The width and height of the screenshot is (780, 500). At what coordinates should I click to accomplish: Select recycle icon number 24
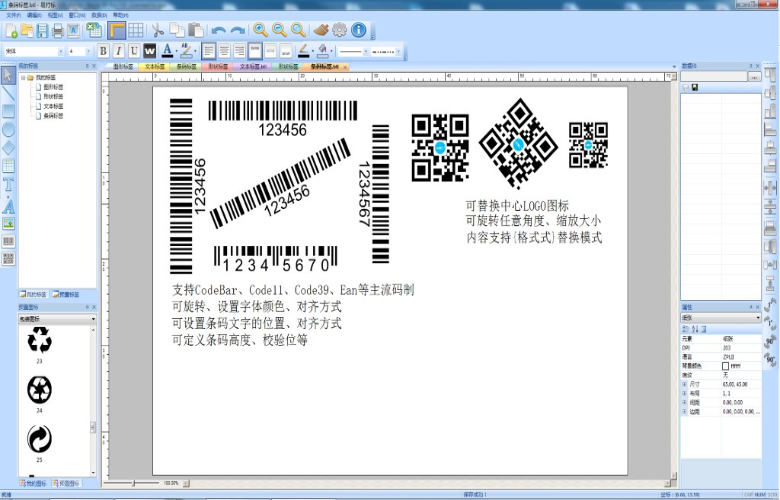click(39, 389)
